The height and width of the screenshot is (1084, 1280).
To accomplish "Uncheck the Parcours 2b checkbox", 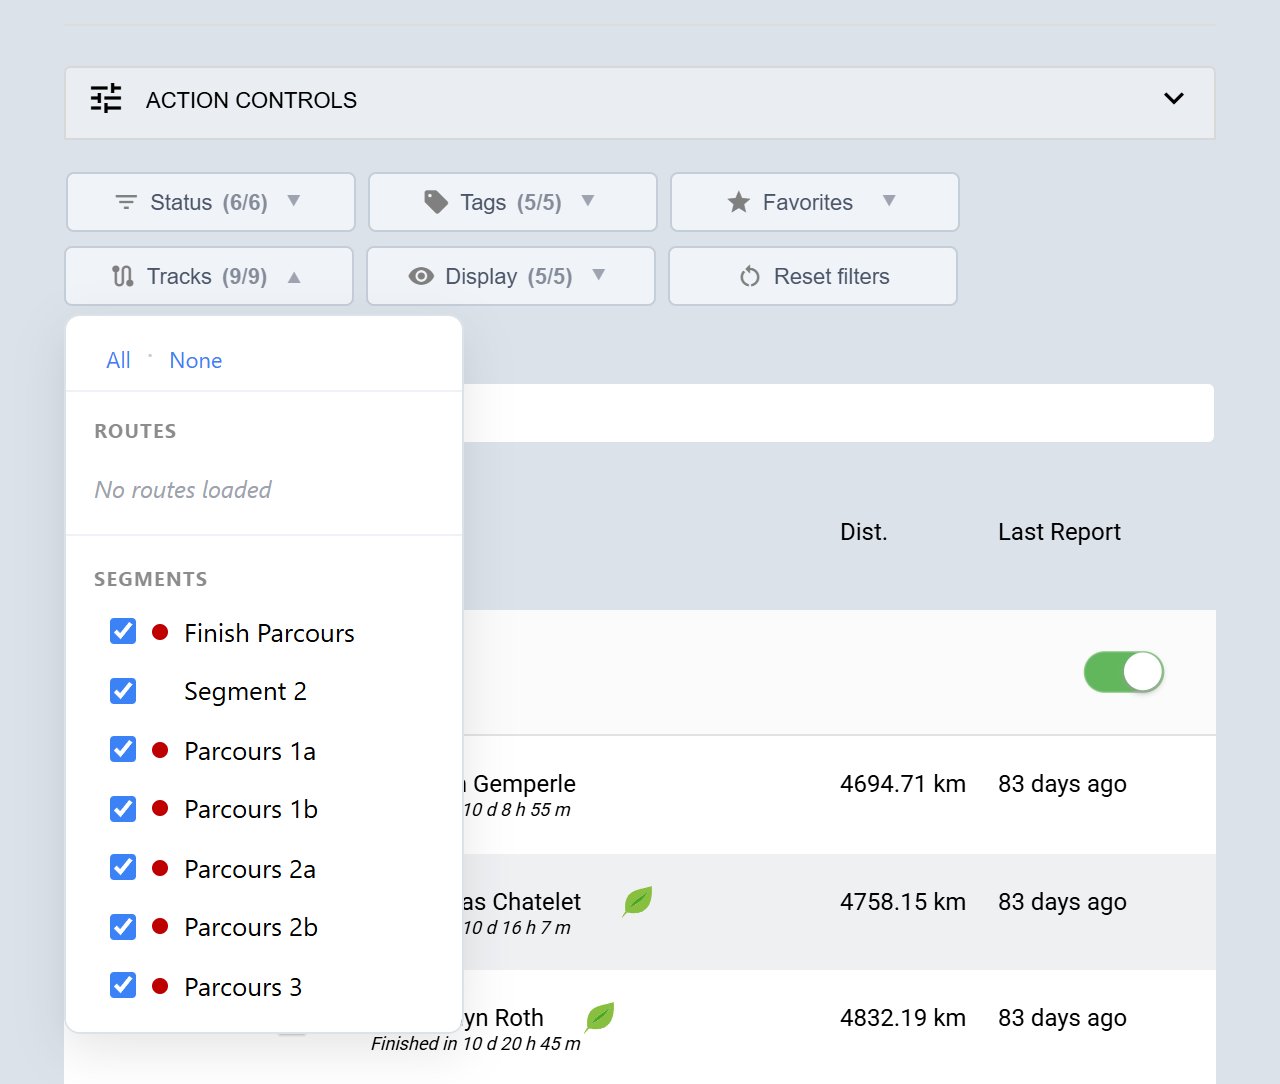I will 123,926.
